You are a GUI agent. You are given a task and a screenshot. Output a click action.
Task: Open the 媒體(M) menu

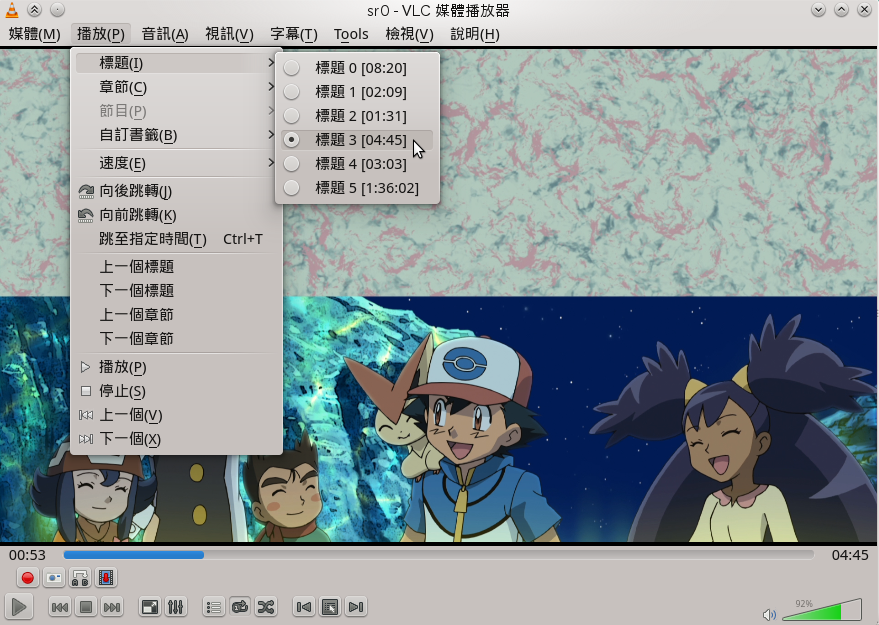(x=34, y=34)
